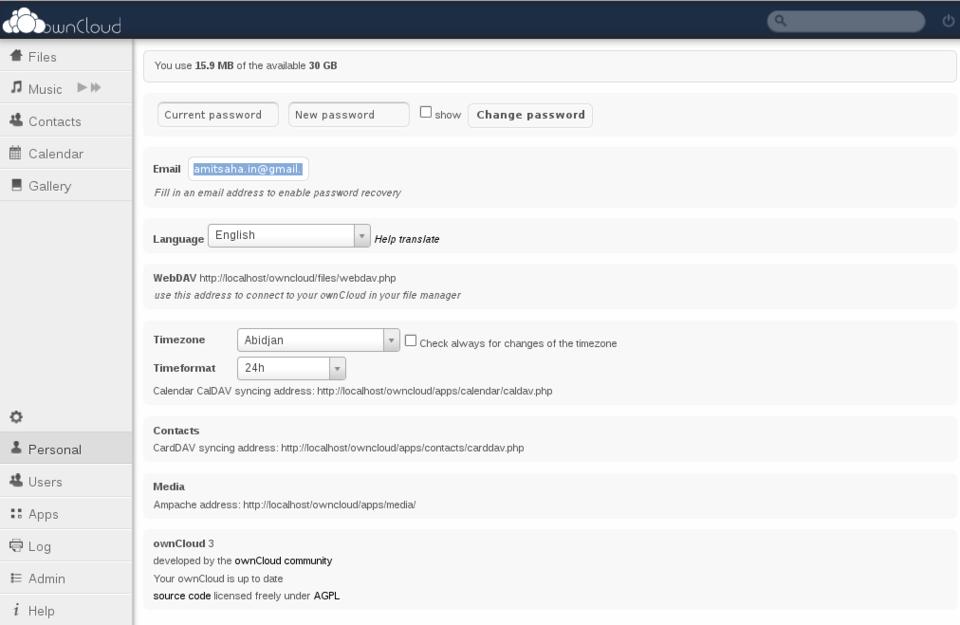Click the Users group icon

(x=17, y=481)
